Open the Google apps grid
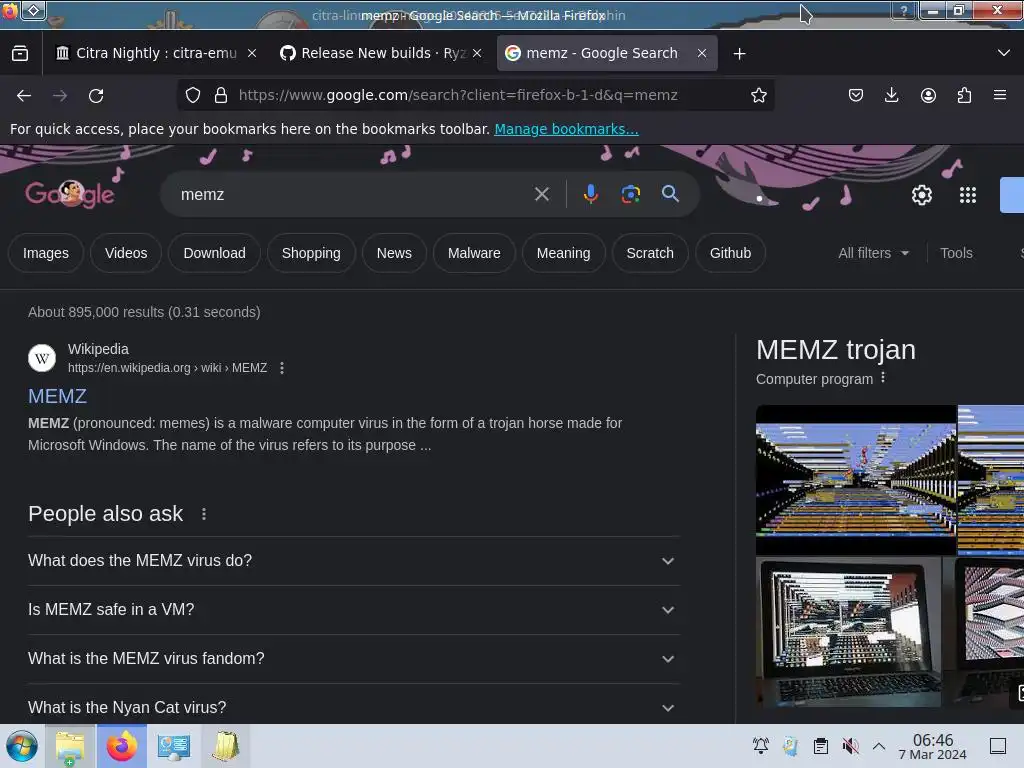 coord(968,195)
